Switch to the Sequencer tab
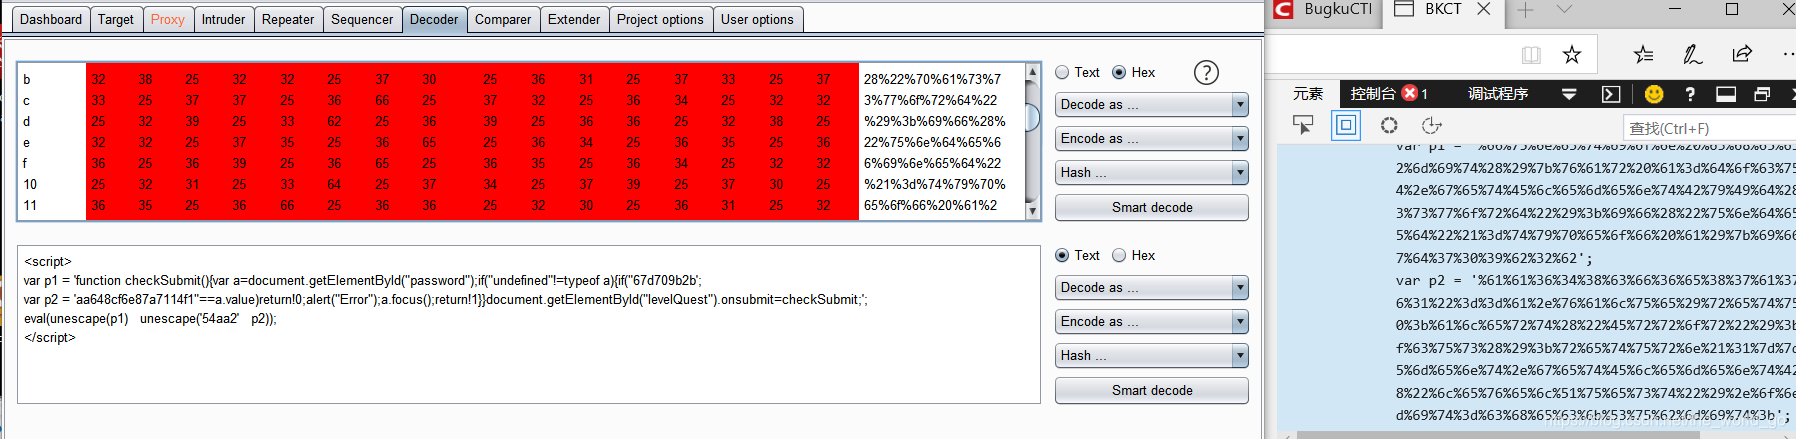This screenshot has width=1796, height=439. click(x=362, y=19)
